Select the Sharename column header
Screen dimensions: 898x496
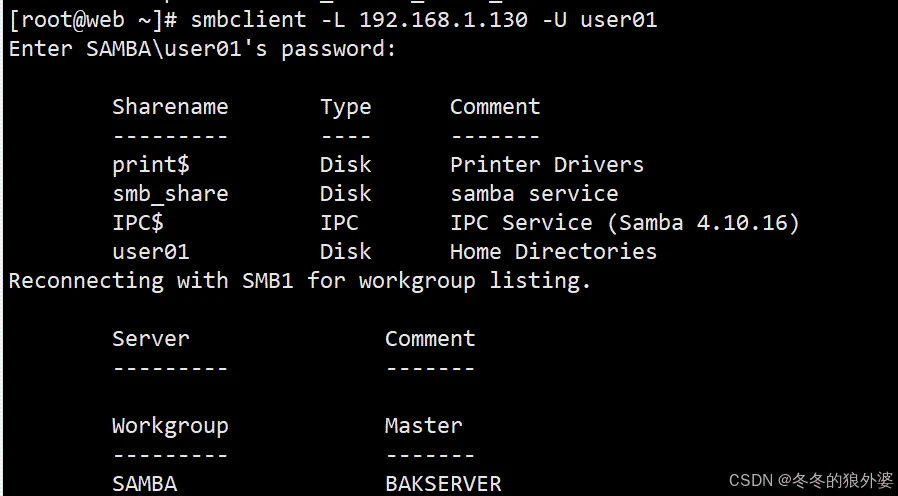[170, 107]
